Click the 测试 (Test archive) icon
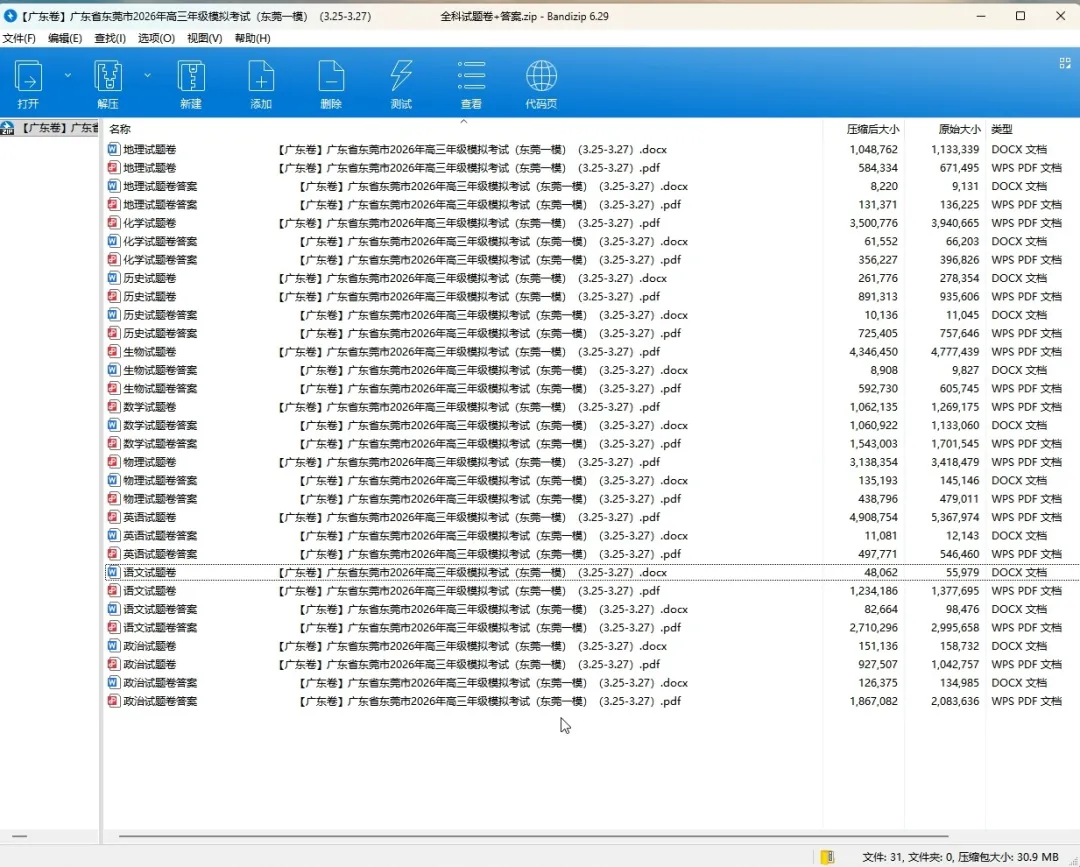This screenshot has width=1080, height=867. [401, 84]
